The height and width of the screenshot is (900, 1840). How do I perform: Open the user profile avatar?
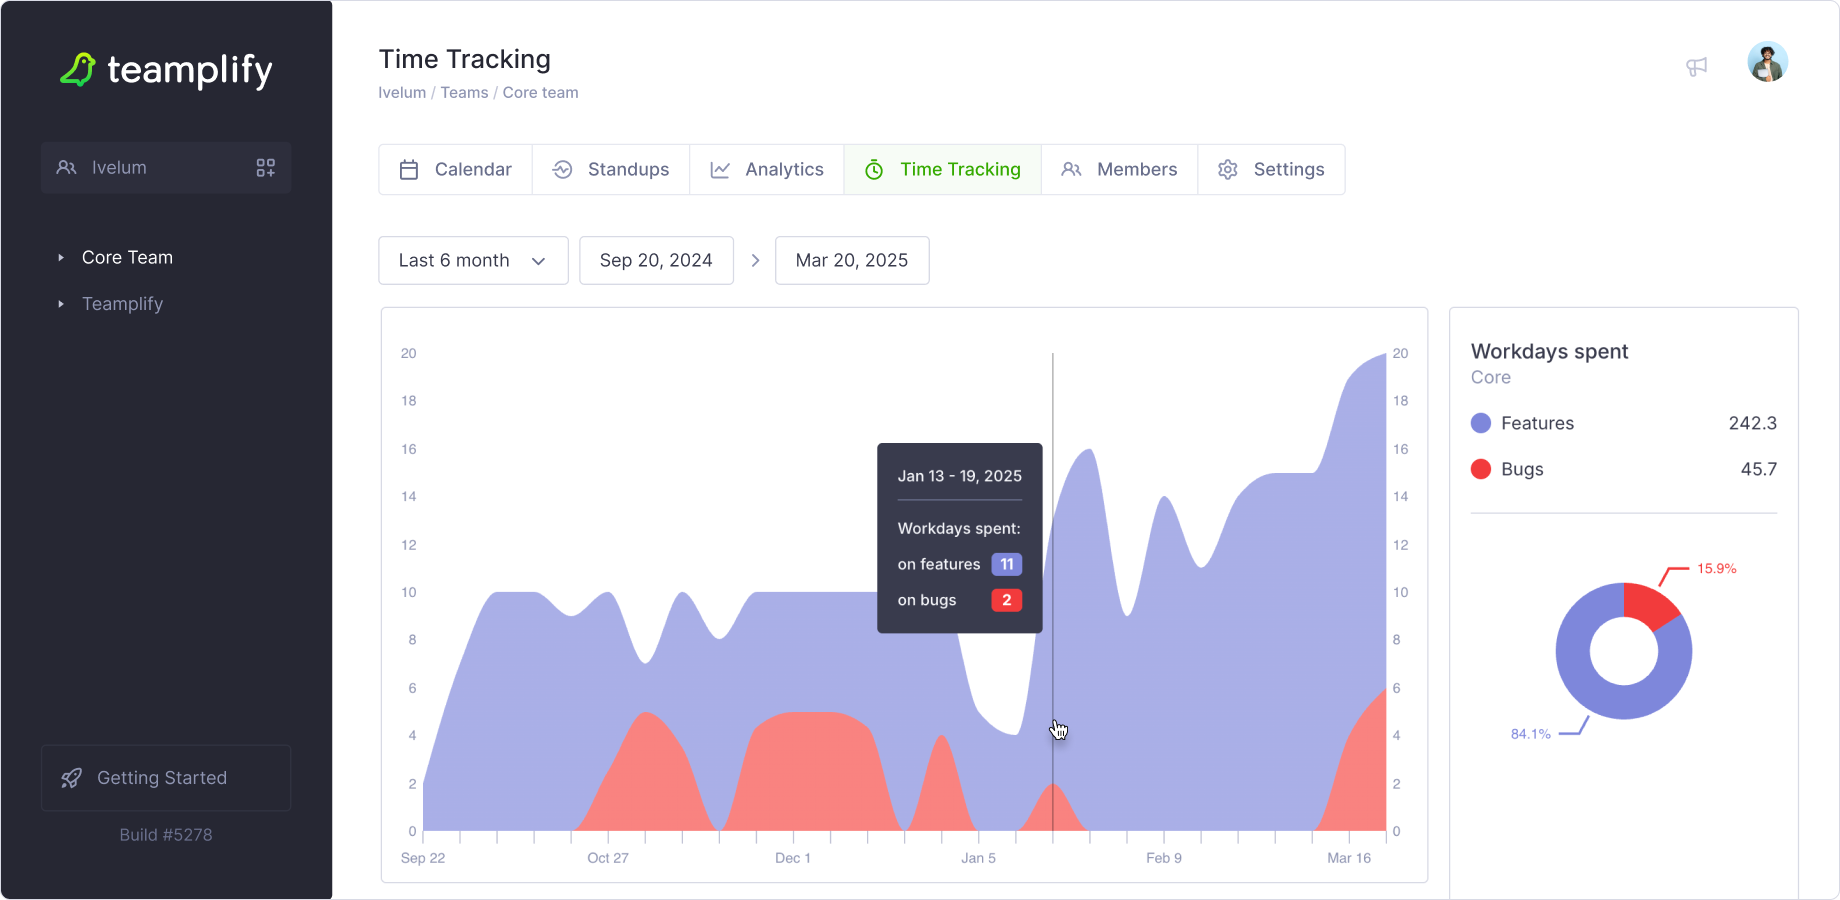coord(1767,62)
